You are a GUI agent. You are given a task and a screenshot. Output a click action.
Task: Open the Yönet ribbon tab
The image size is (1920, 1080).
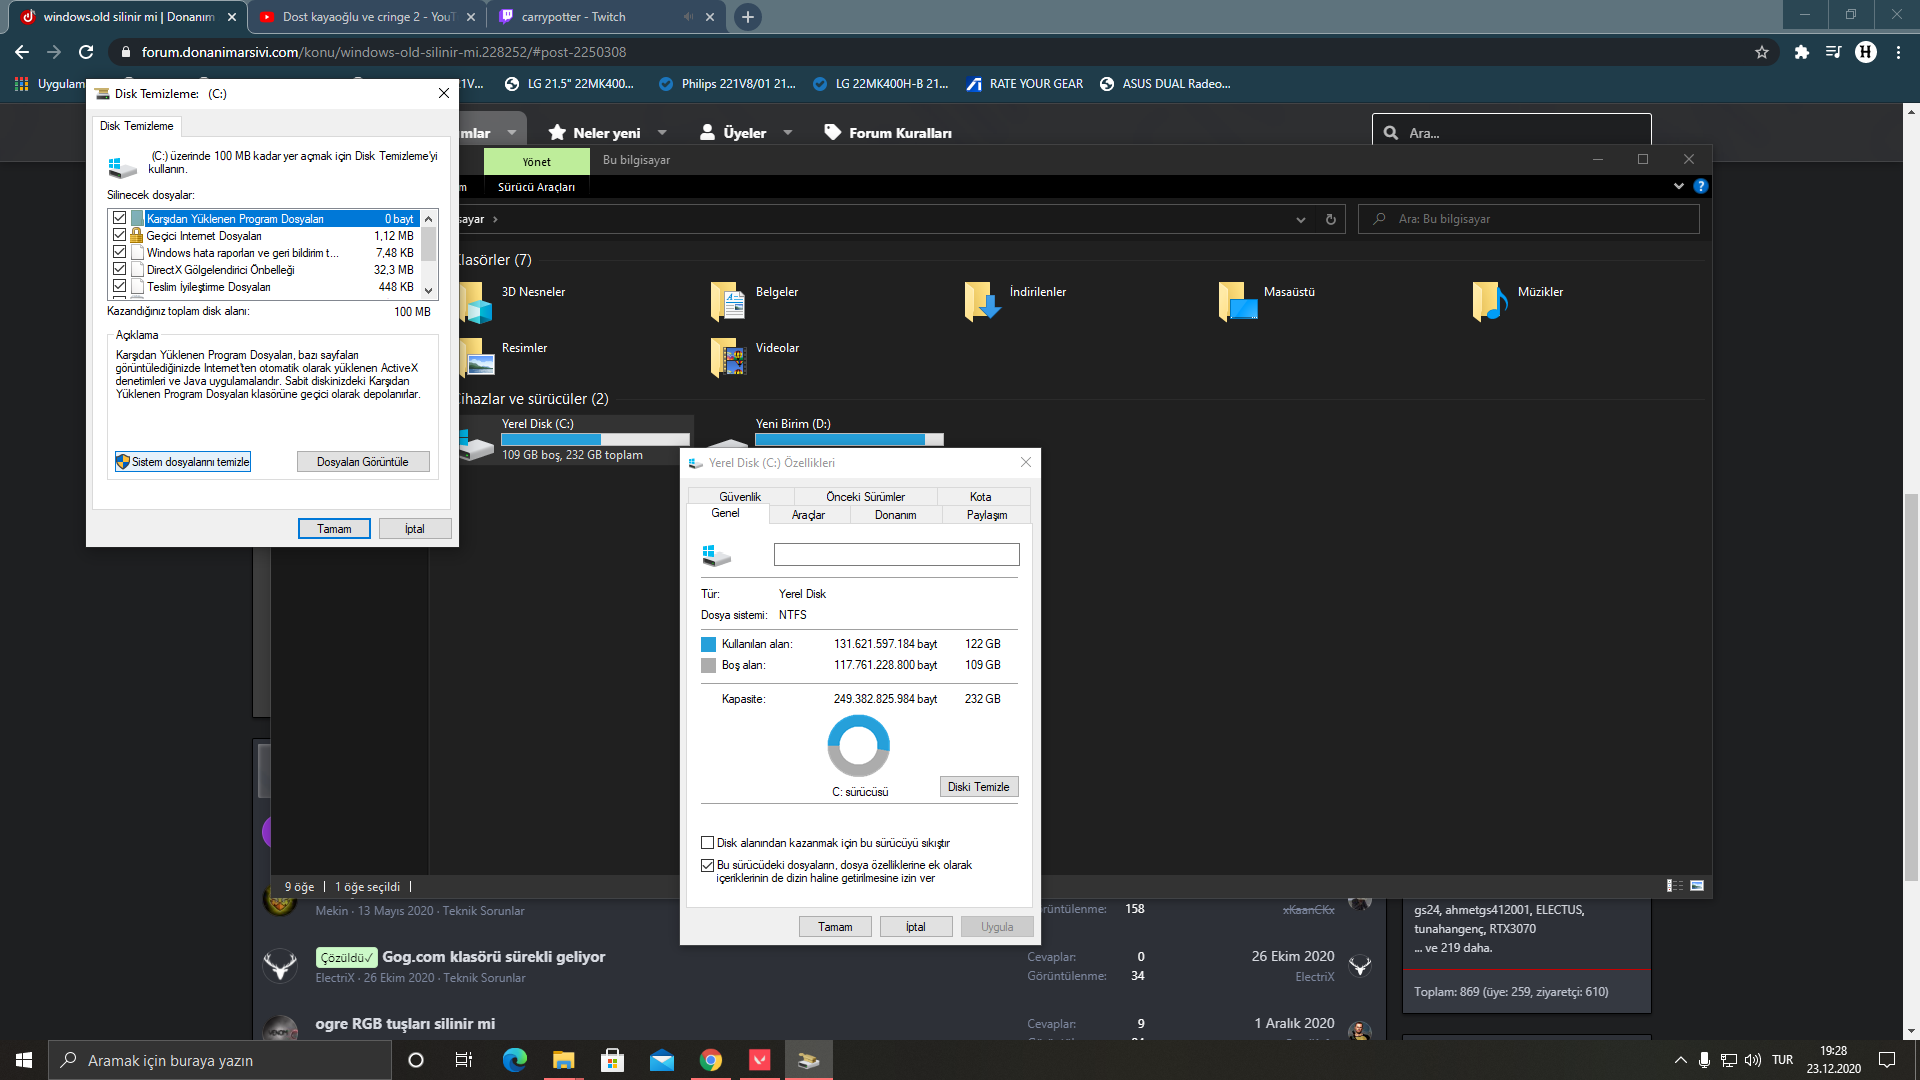[x=536, y=161]
